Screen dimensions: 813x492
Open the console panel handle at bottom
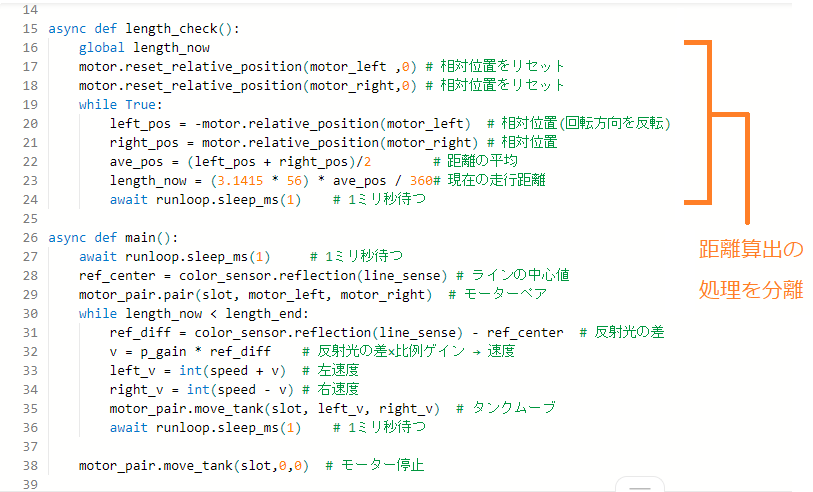[x=639, y=486]
